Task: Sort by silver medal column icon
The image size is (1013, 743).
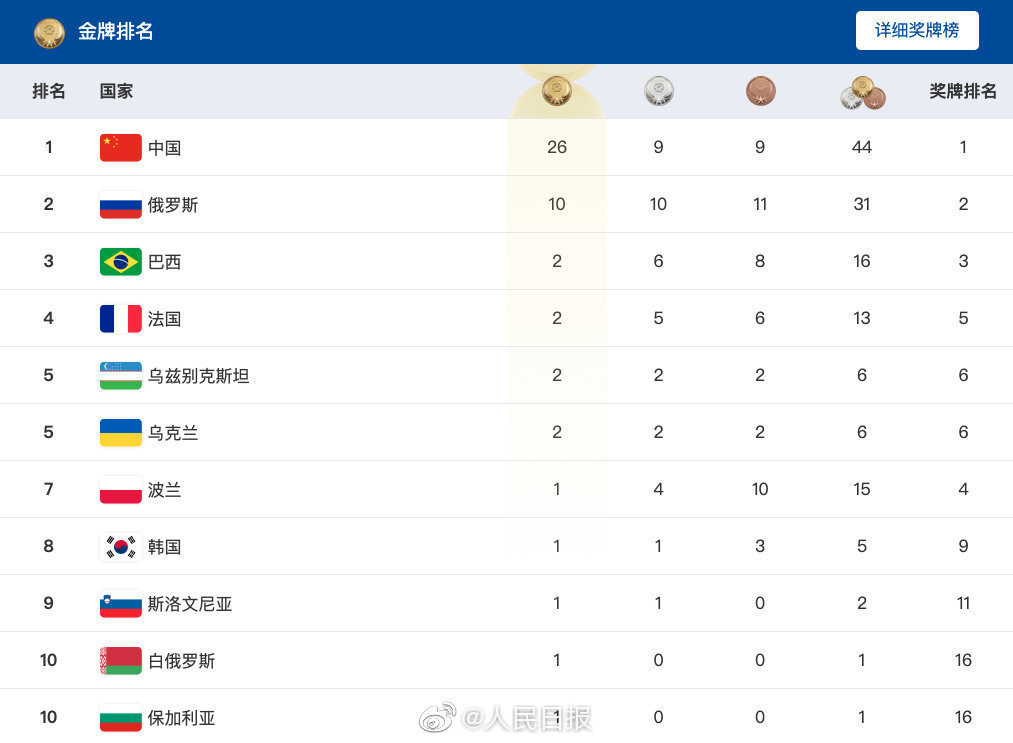Action: pyautogui.click(x=658, y=91)
